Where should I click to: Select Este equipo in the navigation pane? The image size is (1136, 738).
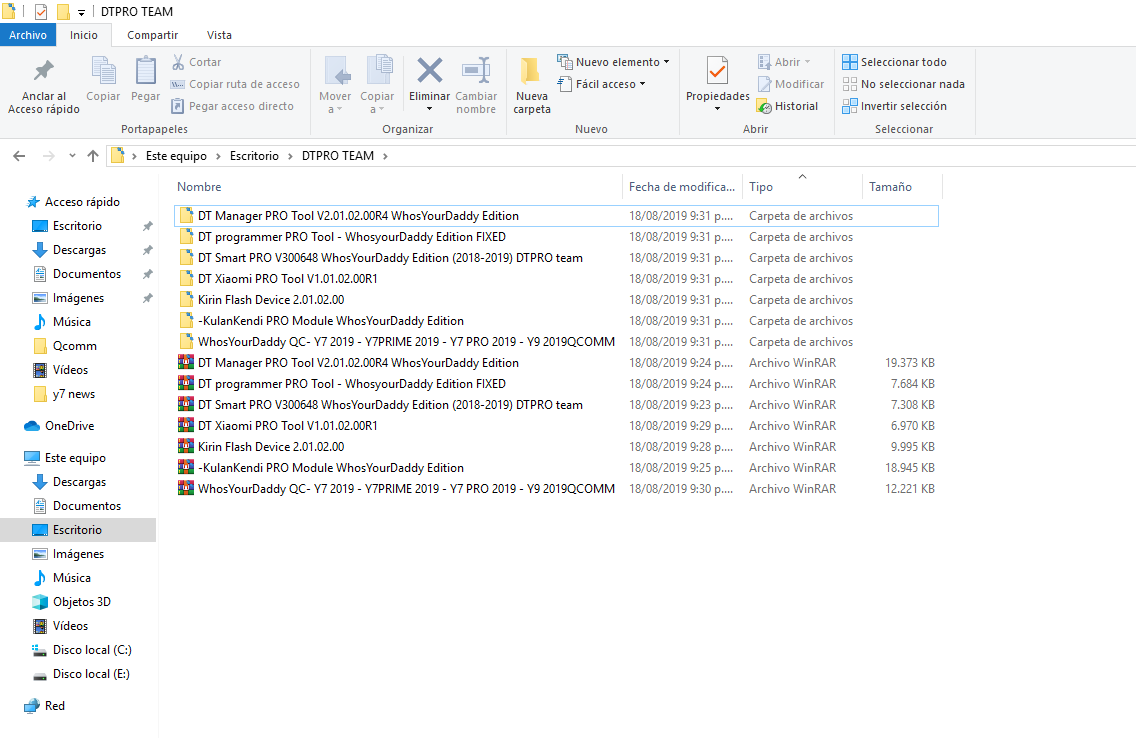(x=75, y=458)
